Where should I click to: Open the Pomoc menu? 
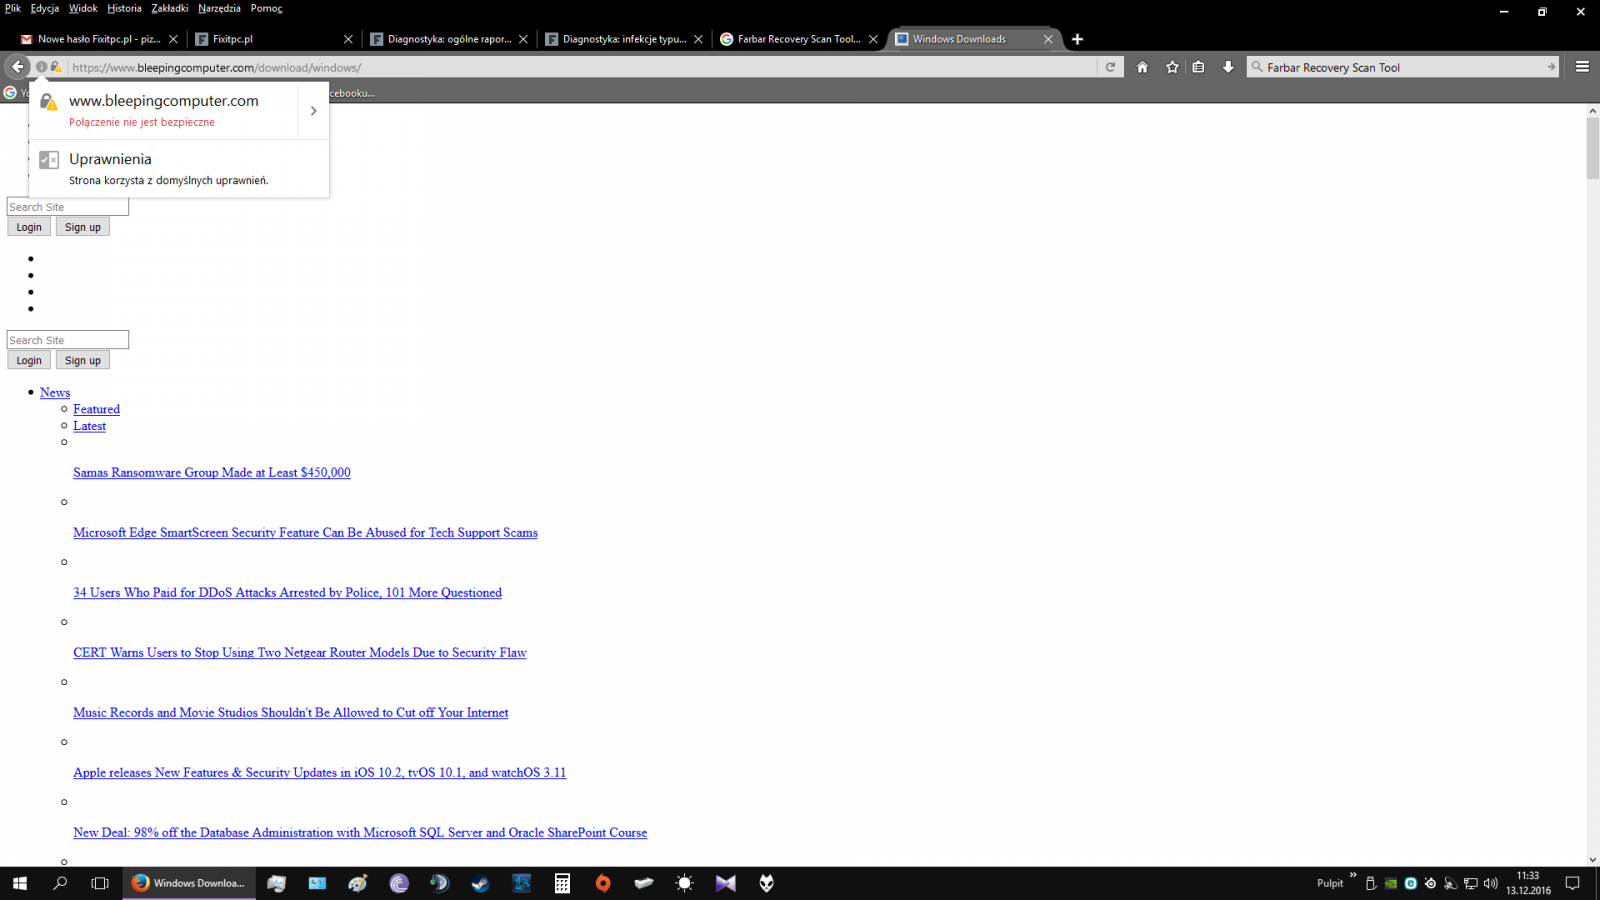pos(266,8)
